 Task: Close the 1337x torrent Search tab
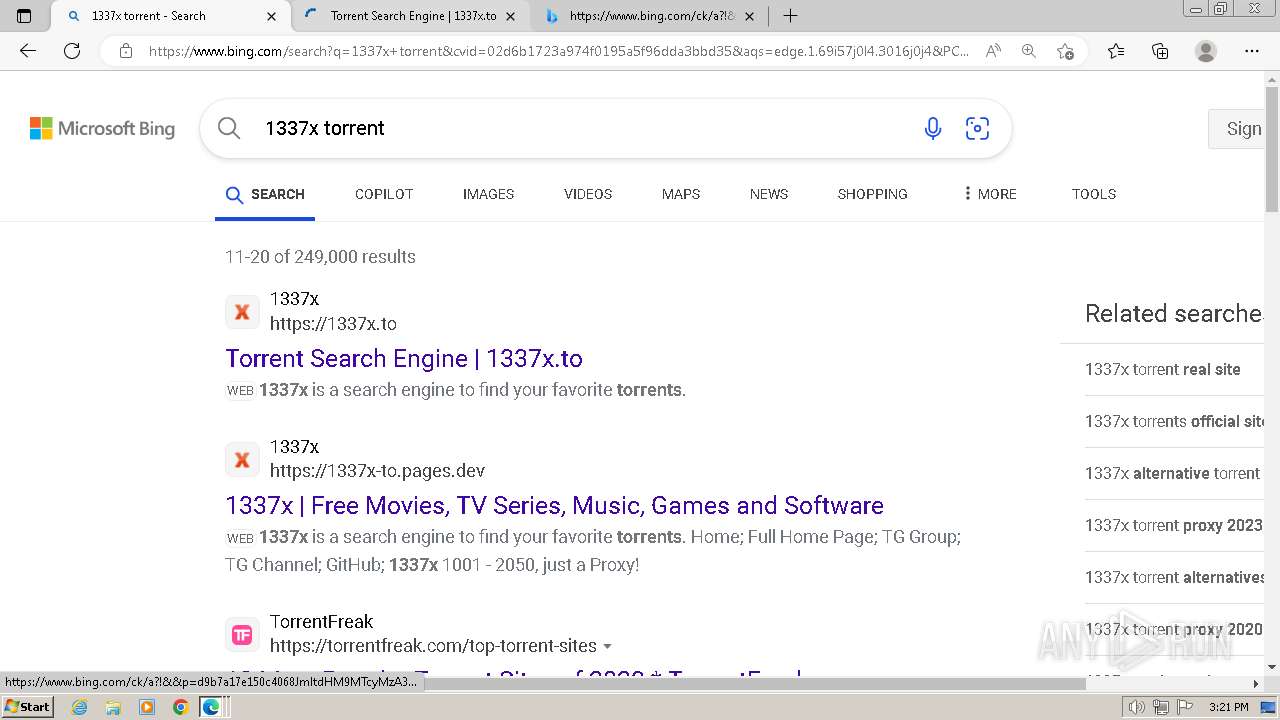(272, 16)
